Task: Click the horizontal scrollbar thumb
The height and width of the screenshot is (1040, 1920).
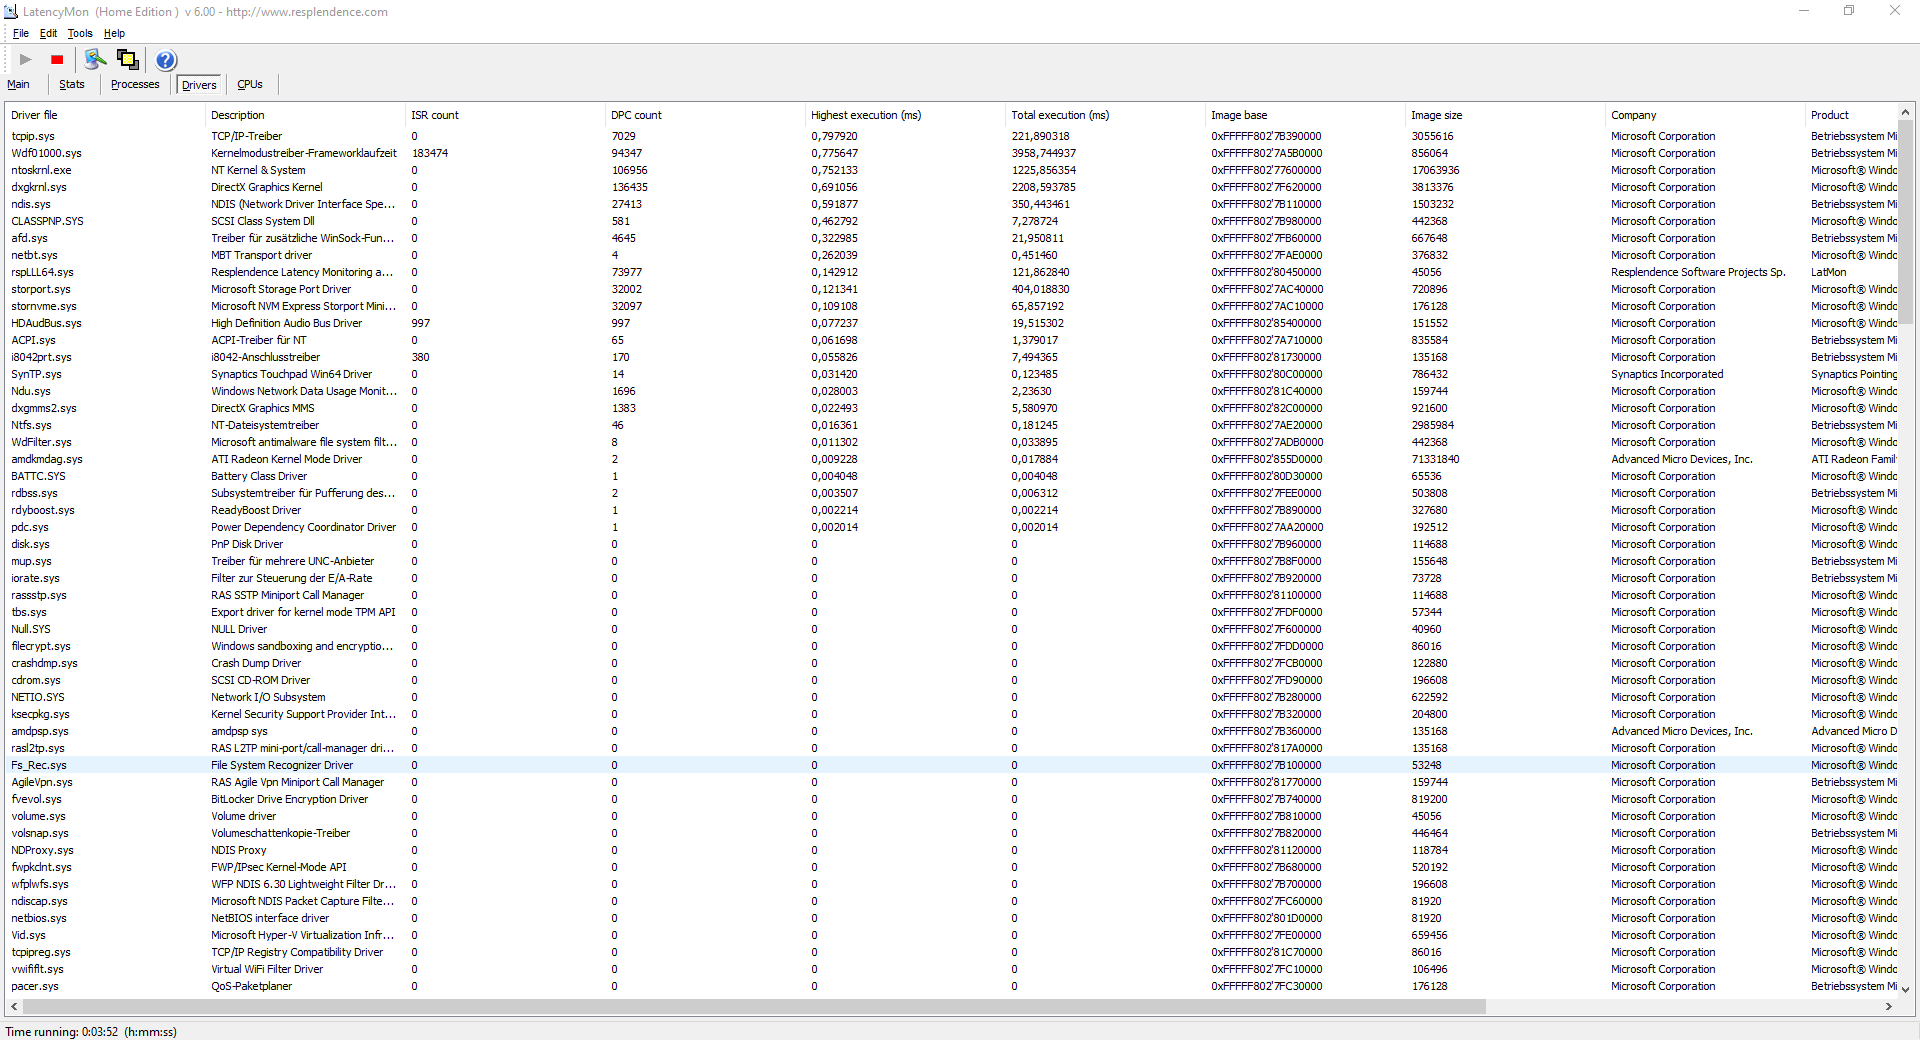Action: pyautogui.click(x=755, y=1006)
